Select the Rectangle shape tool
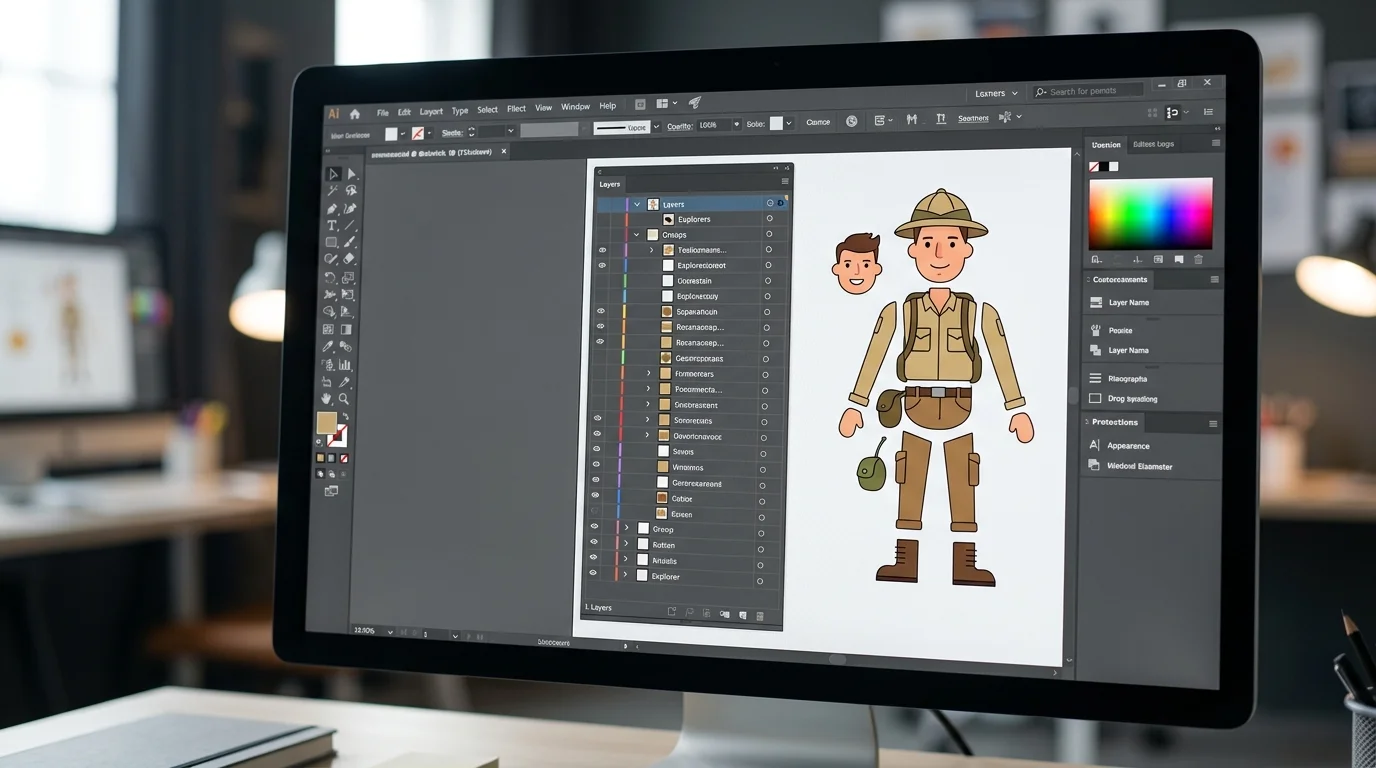The width and height of the screenshot is (1376, 768). pyautogui.click(x=331, y=242)
